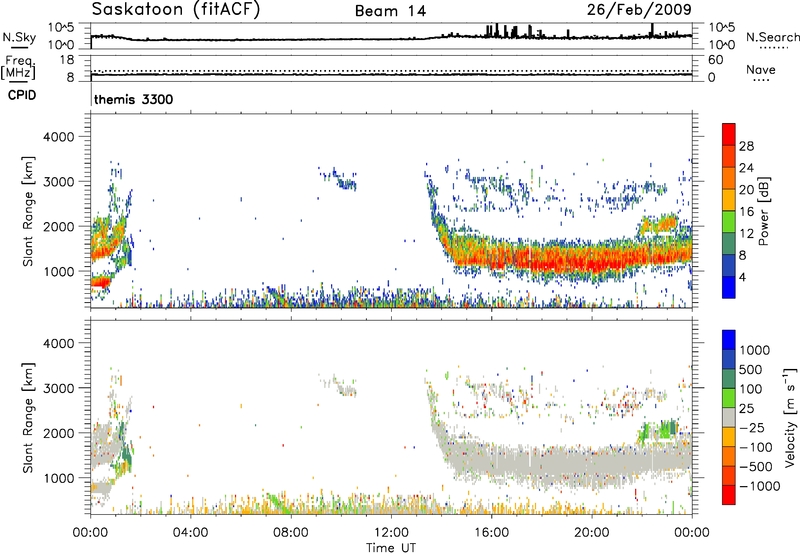The width and height of the screenshot is (800, 554).
Task: Select the '04:00' time tick label
Action: pyautogui.click(x=190, y=533)
